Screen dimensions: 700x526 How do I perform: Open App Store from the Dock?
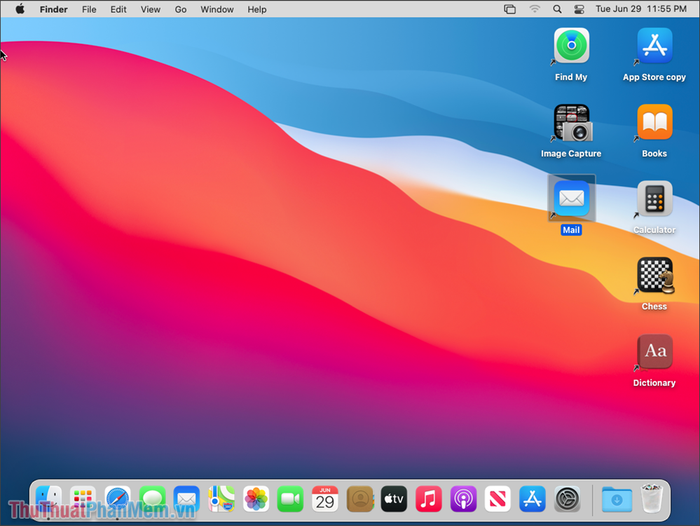(x=532, y=499)
